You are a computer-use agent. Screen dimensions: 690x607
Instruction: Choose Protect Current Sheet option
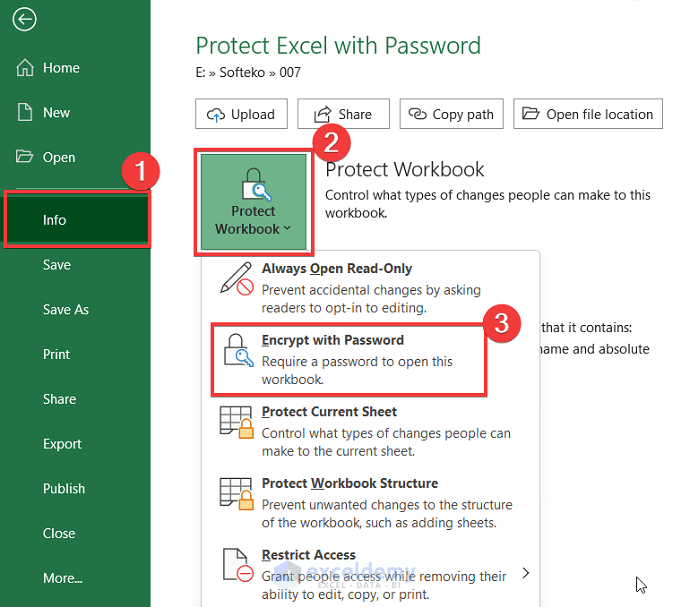[370, 431]
